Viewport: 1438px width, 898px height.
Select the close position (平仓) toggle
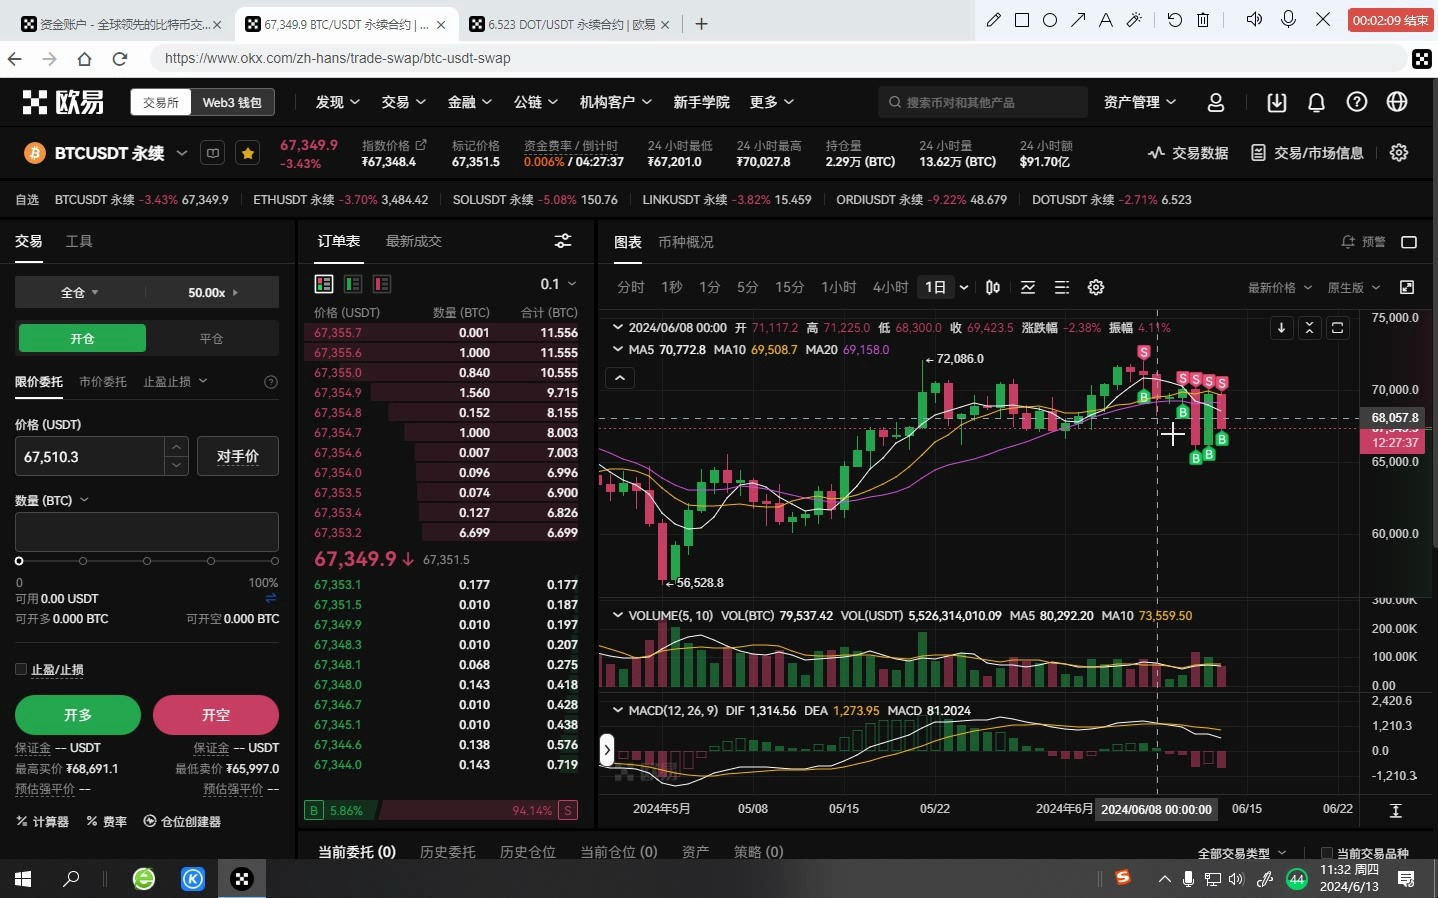211,338
